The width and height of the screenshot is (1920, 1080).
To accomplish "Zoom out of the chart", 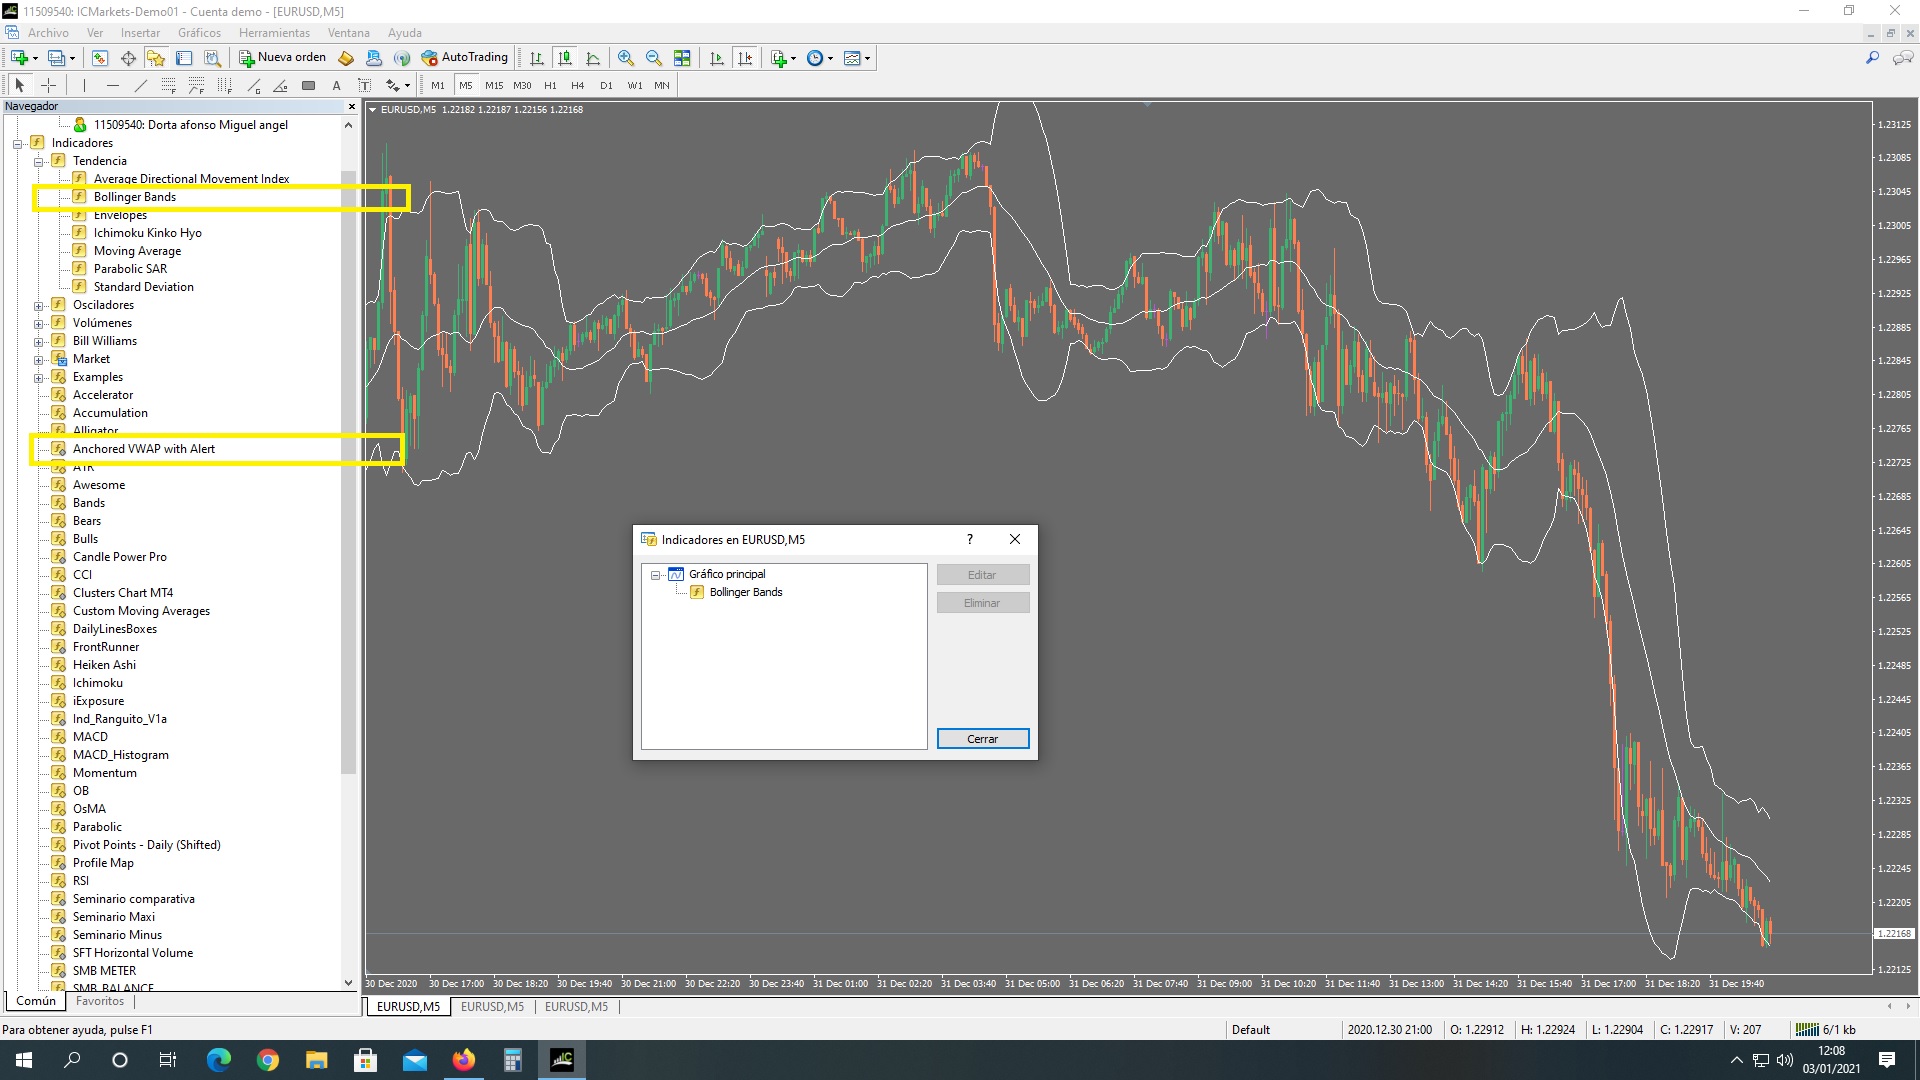I will [x=654, y=58].
